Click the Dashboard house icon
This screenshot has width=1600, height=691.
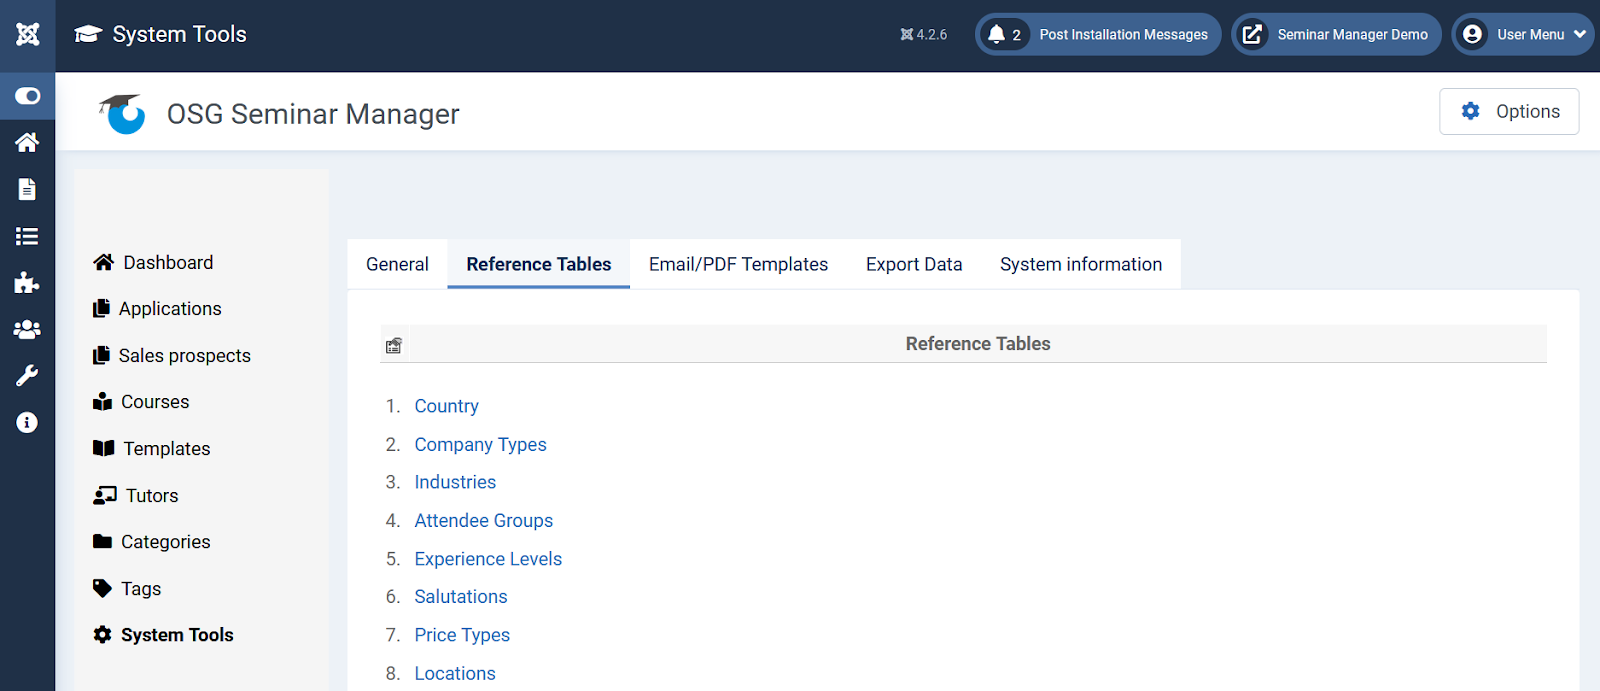click(103, 262)
